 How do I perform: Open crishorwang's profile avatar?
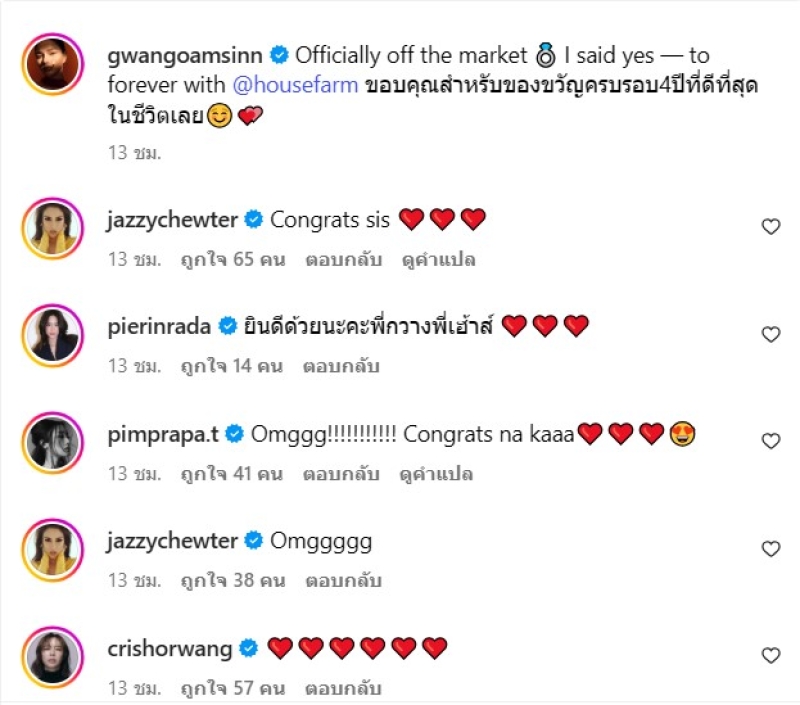point(52,657)
